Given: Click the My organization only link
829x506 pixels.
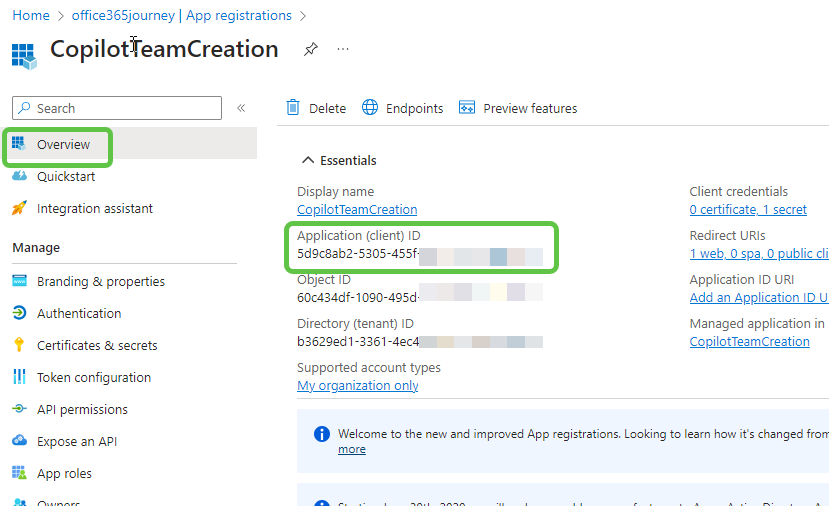Looking at the screenshot, I should pyautogui.click(x=357, y=385).
